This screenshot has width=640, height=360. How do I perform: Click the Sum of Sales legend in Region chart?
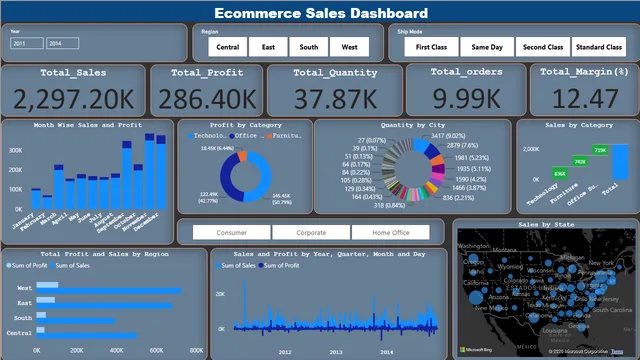[70, 265]
